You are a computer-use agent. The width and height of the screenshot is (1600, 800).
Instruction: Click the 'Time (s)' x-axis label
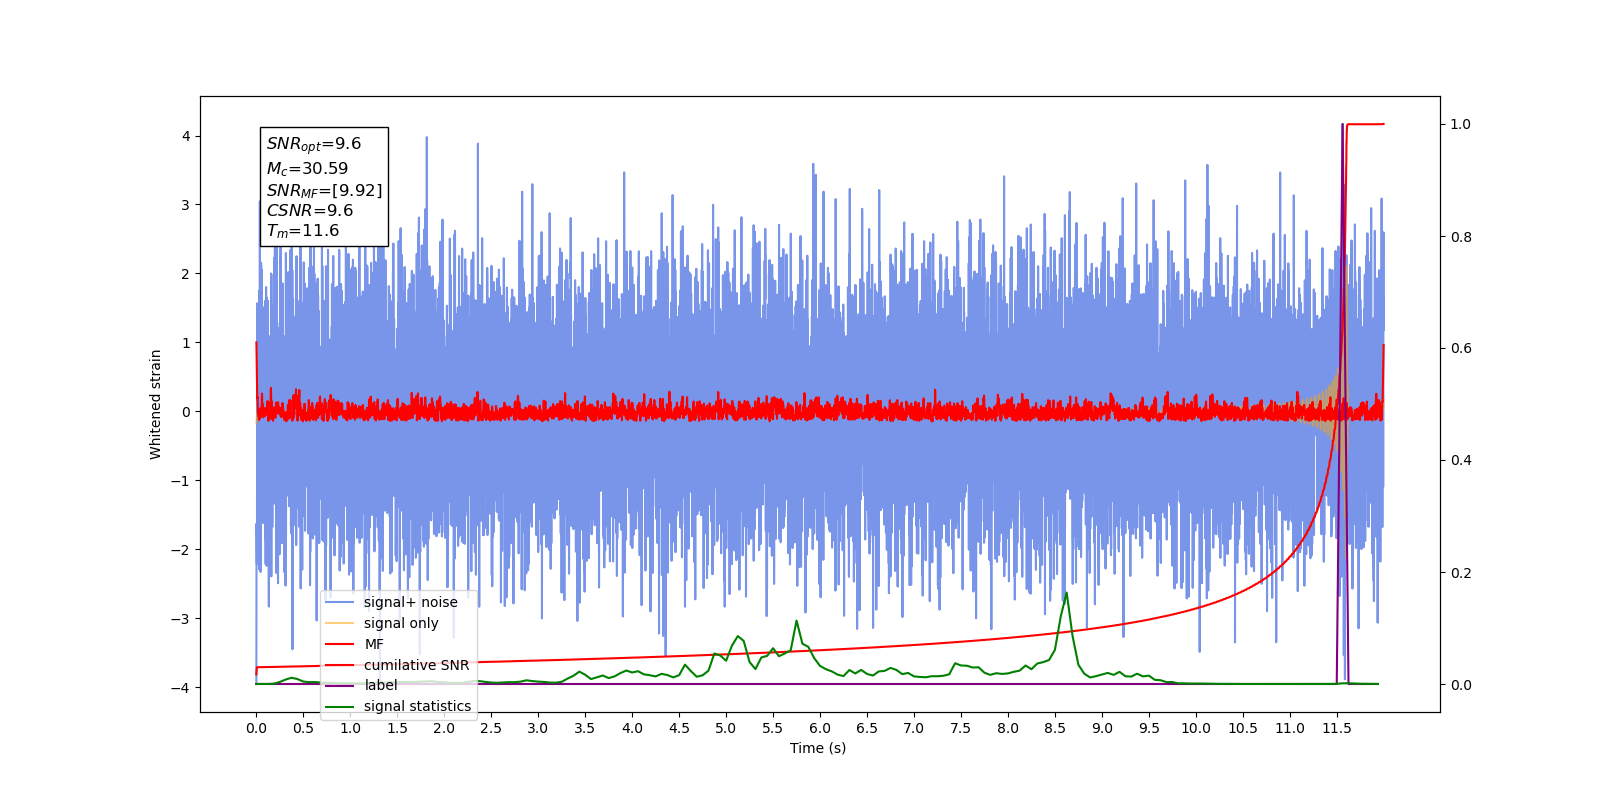[x=818, y=748]
